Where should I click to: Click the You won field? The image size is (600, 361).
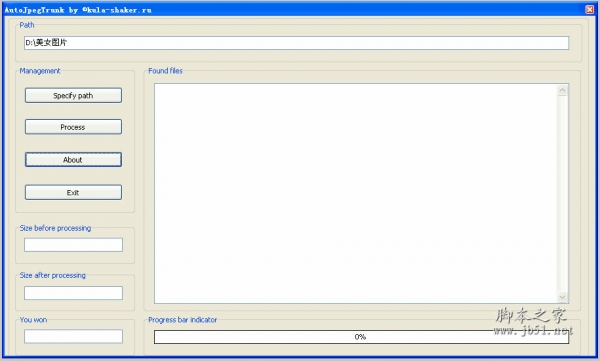[x=73, y=336]
